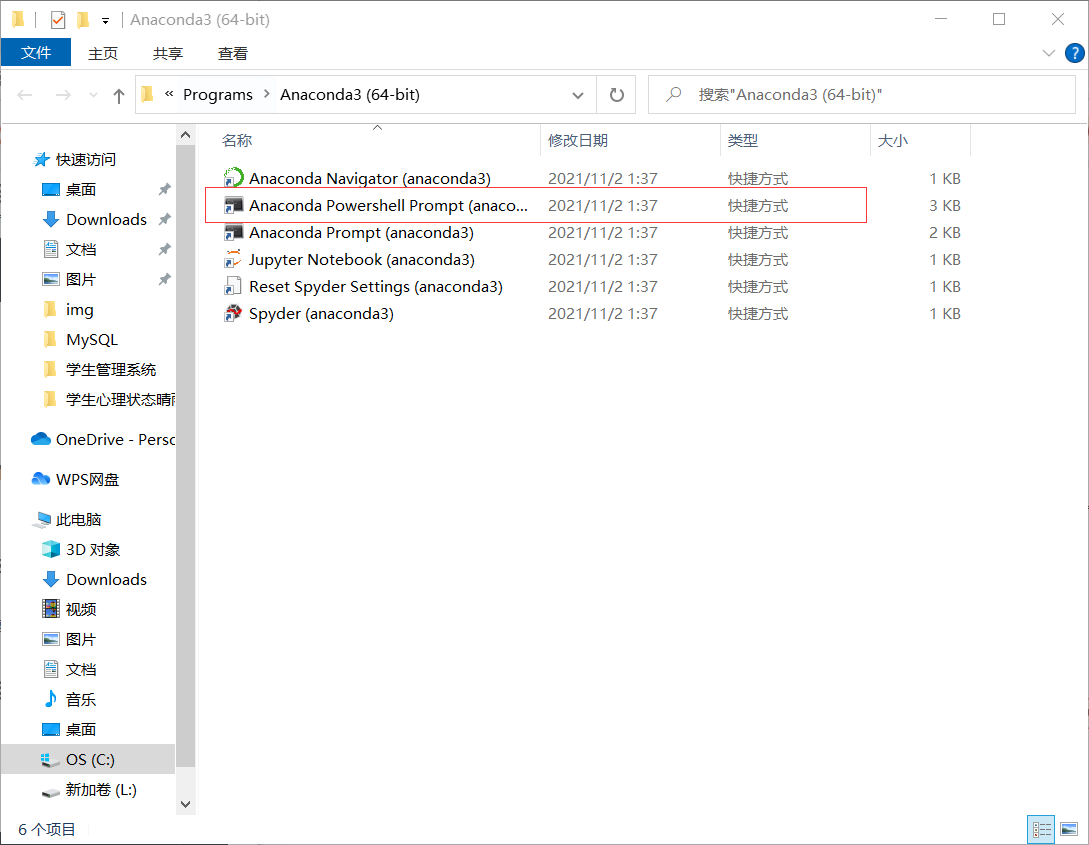Select the Spyder (anaconda3) icon
1089x845 pixels.
pos(233,313)
